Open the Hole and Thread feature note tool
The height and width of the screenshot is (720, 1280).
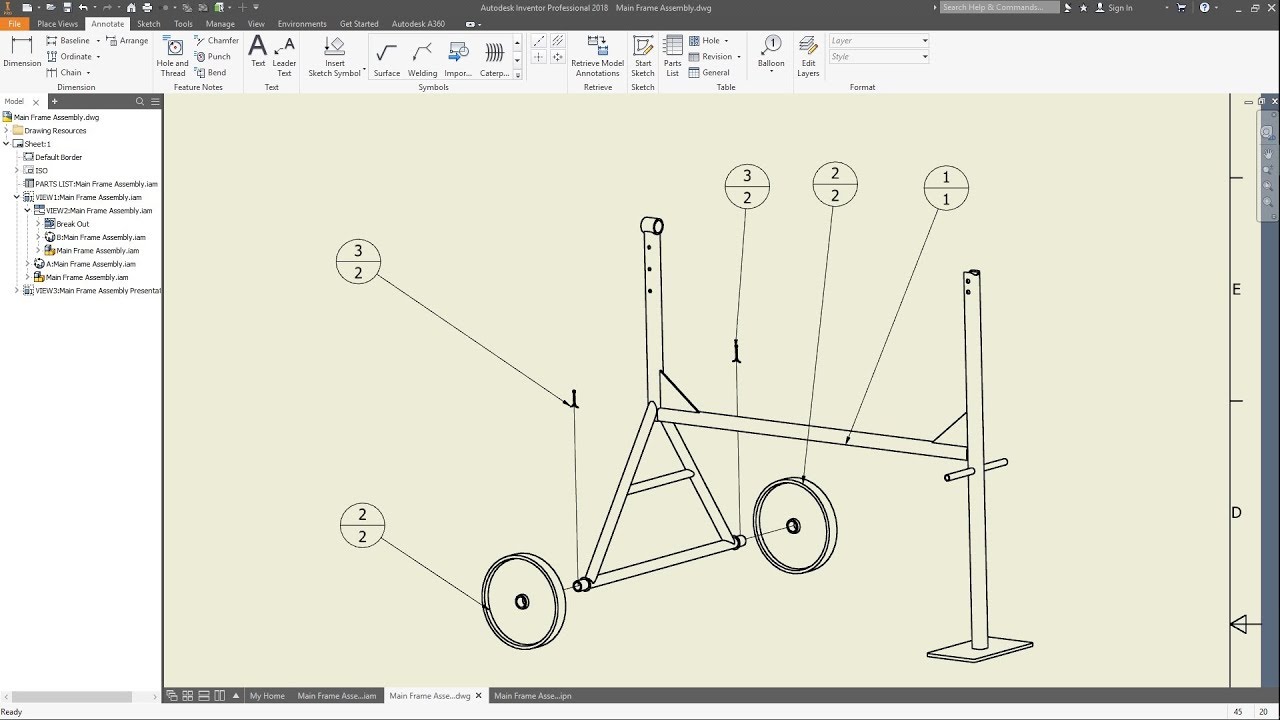[x=172, y=55]
